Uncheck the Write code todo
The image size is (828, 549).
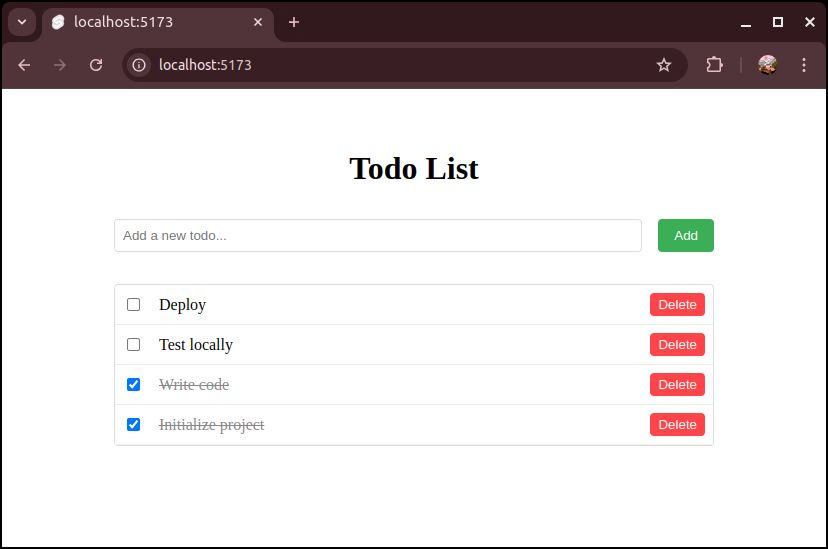[x=134, y=385]
